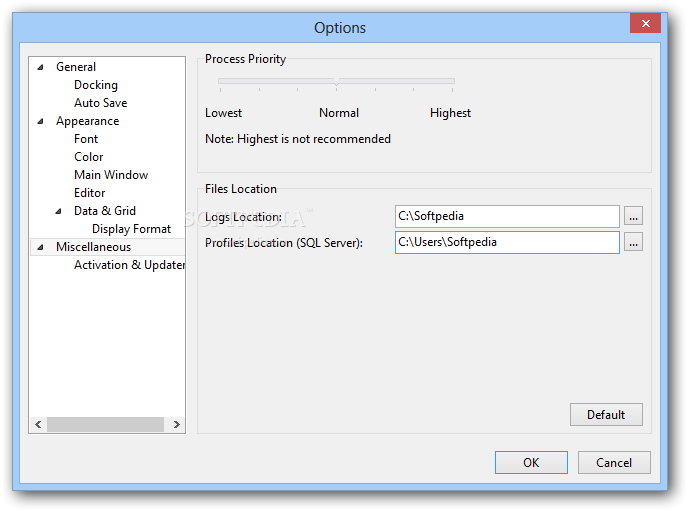This screenshot has width=688, height=511.
Task: Open the Font settings page
Action: tap(86, 139)
